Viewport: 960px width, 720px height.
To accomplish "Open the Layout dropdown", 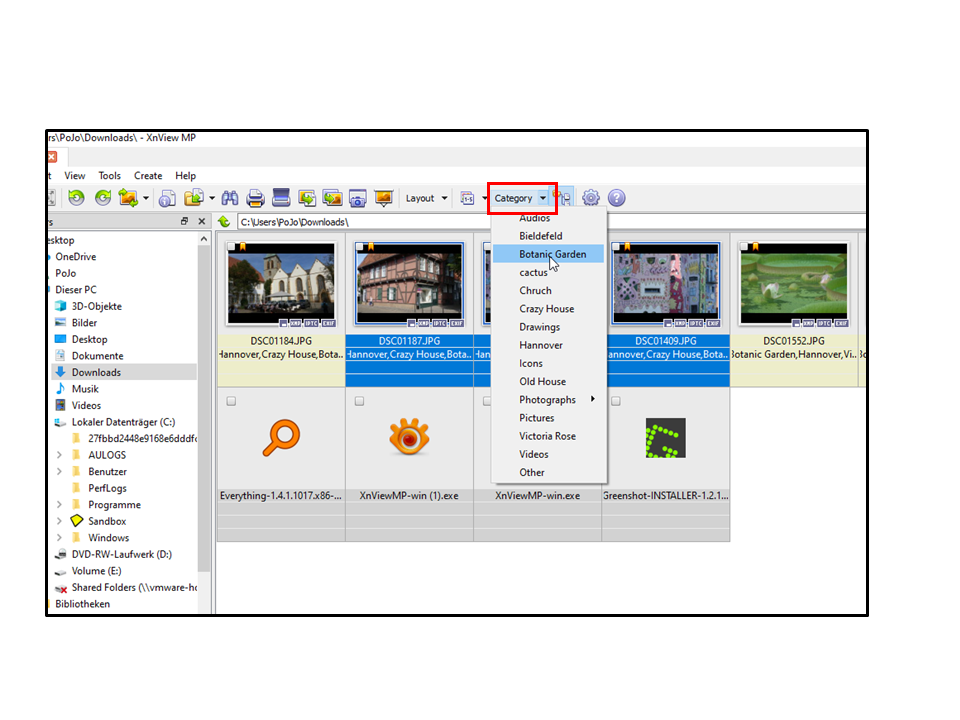I will coord(426,198).
